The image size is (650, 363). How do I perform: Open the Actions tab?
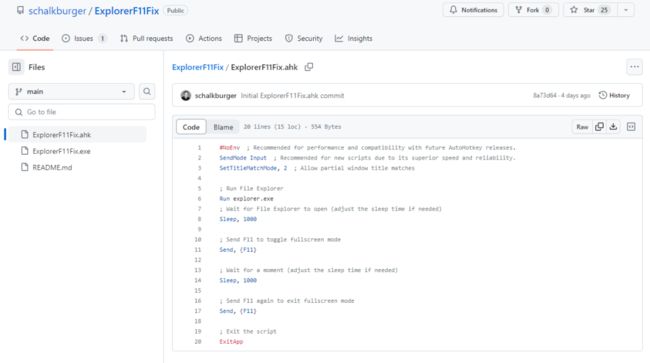pyautogui.click(x=204, y=39)
